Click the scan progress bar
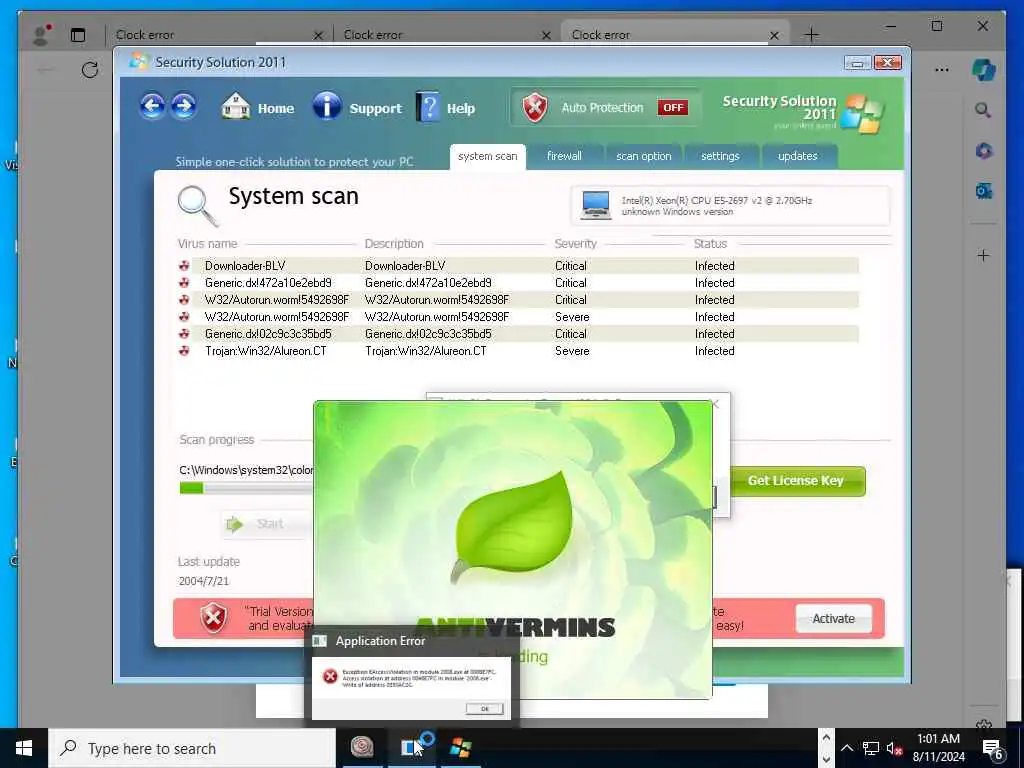 (247, 488)
